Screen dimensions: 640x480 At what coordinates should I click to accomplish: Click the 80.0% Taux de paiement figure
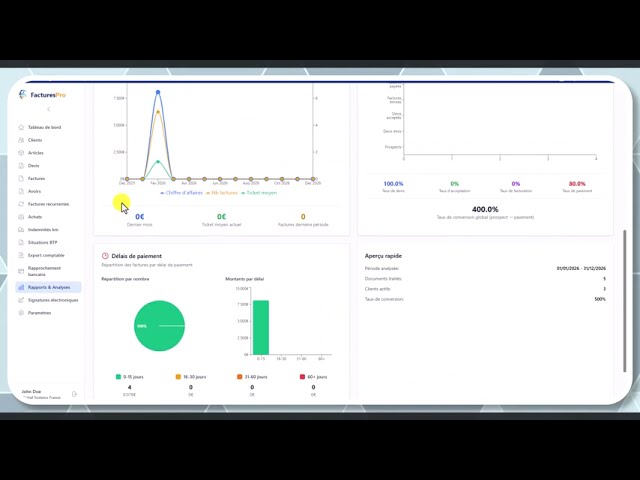577,184
